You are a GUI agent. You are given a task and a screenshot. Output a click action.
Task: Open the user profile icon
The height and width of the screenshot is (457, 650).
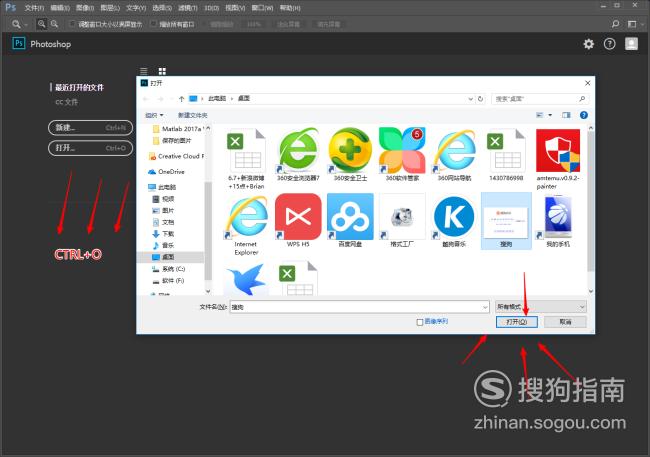(x=631, y=44)
